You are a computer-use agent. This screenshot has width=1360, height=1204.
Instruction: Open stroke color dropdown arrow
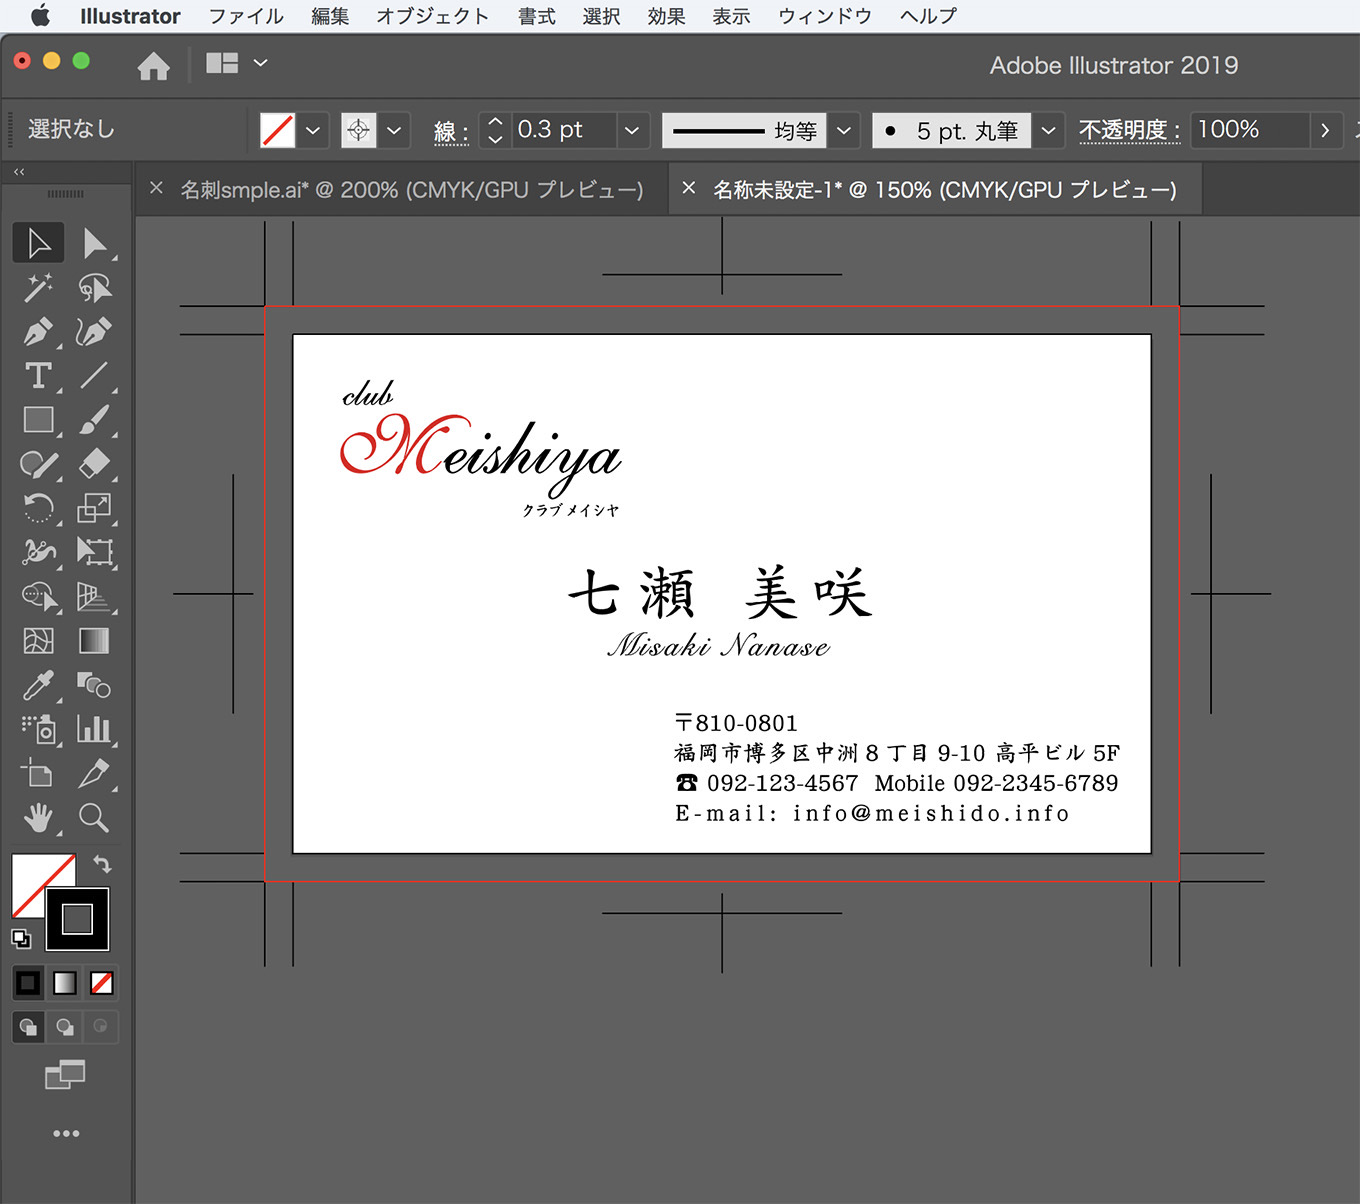[394, 130]
